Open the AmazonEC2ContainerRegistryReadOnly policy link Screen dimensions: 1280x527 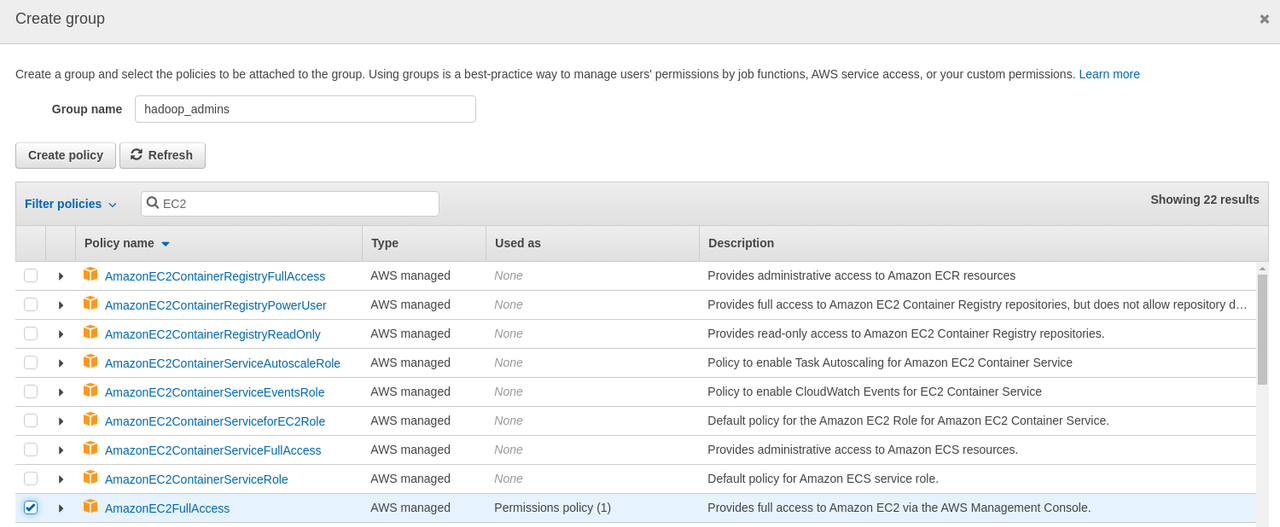[213, 334]
